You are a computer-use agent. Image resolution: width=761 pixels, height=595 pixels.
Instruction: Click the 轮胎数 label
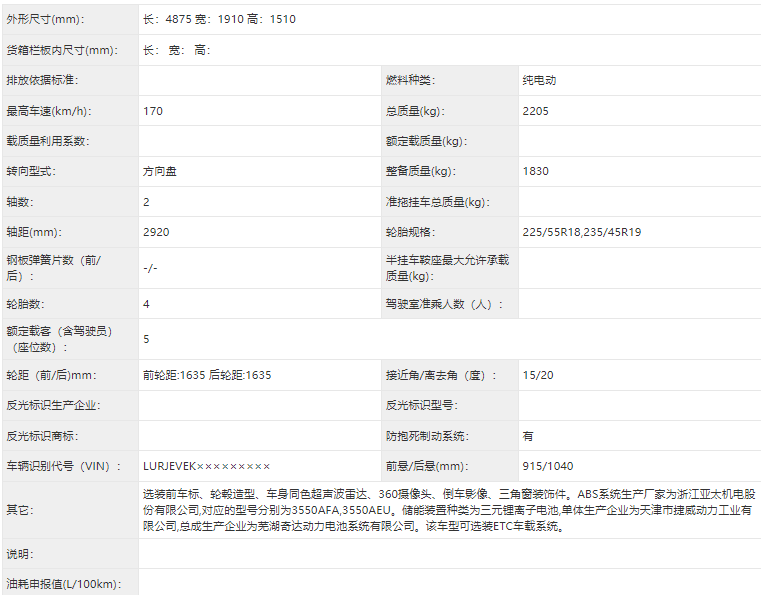point(25,304)
